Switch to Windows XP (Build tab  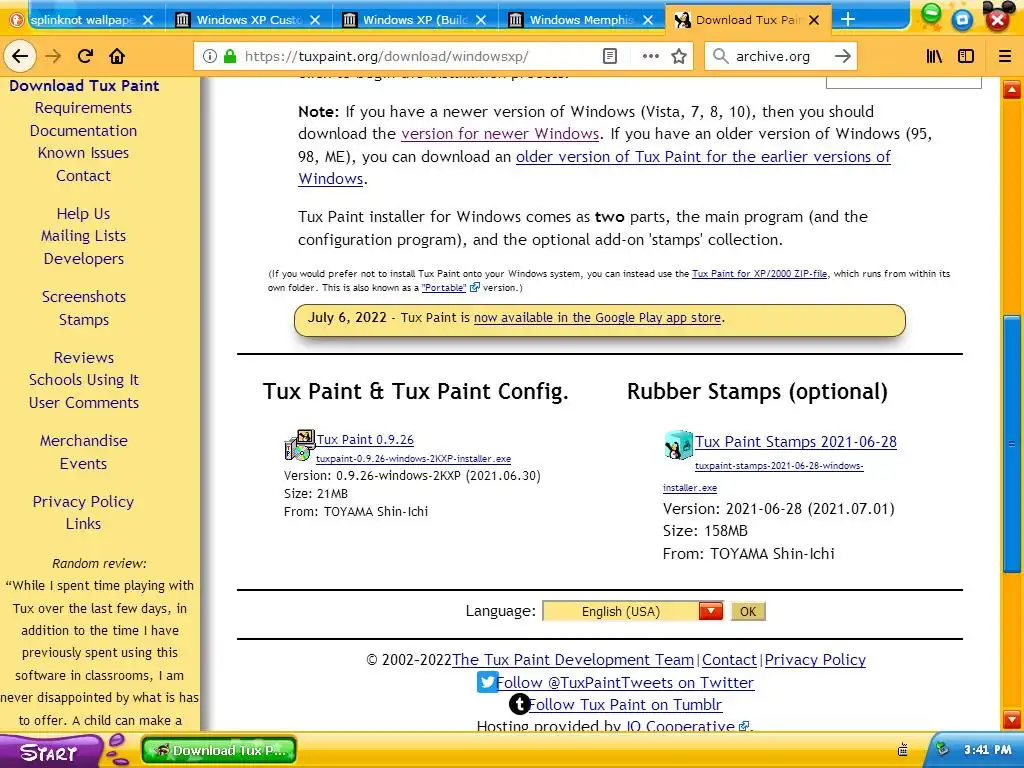pos(415,20)
